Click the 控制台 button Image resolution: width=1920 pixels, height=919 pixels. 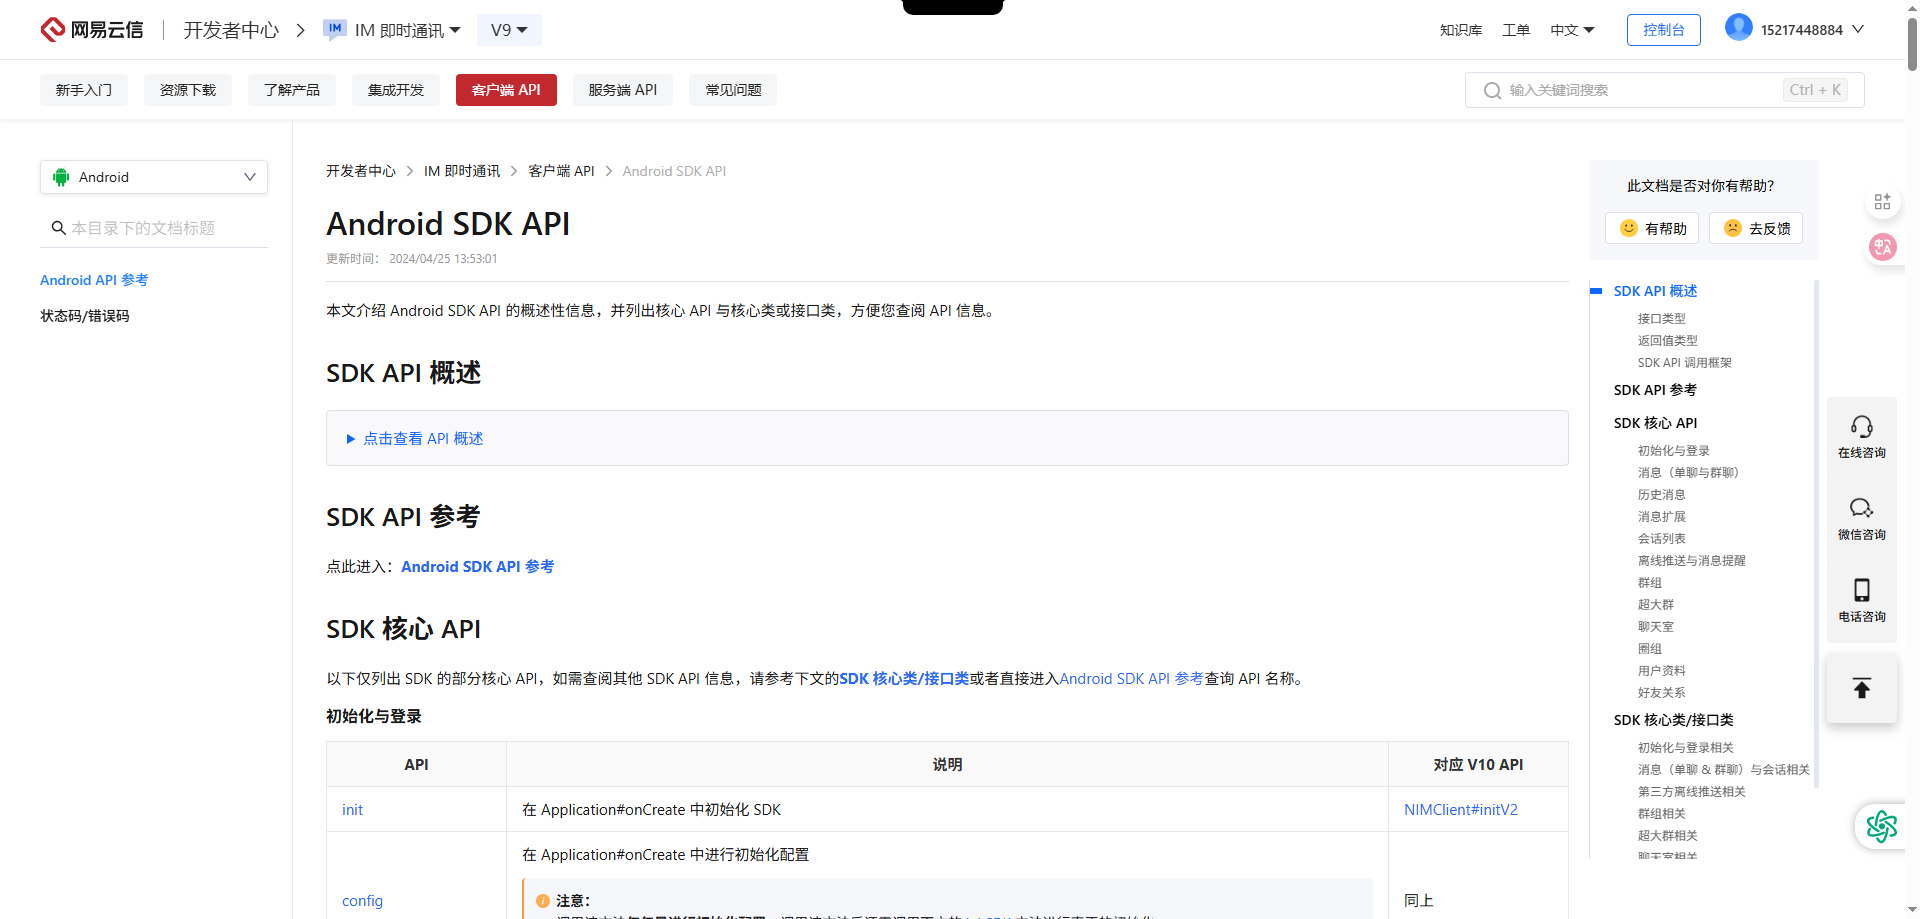pyautogui.click(x=1664, y=30)
